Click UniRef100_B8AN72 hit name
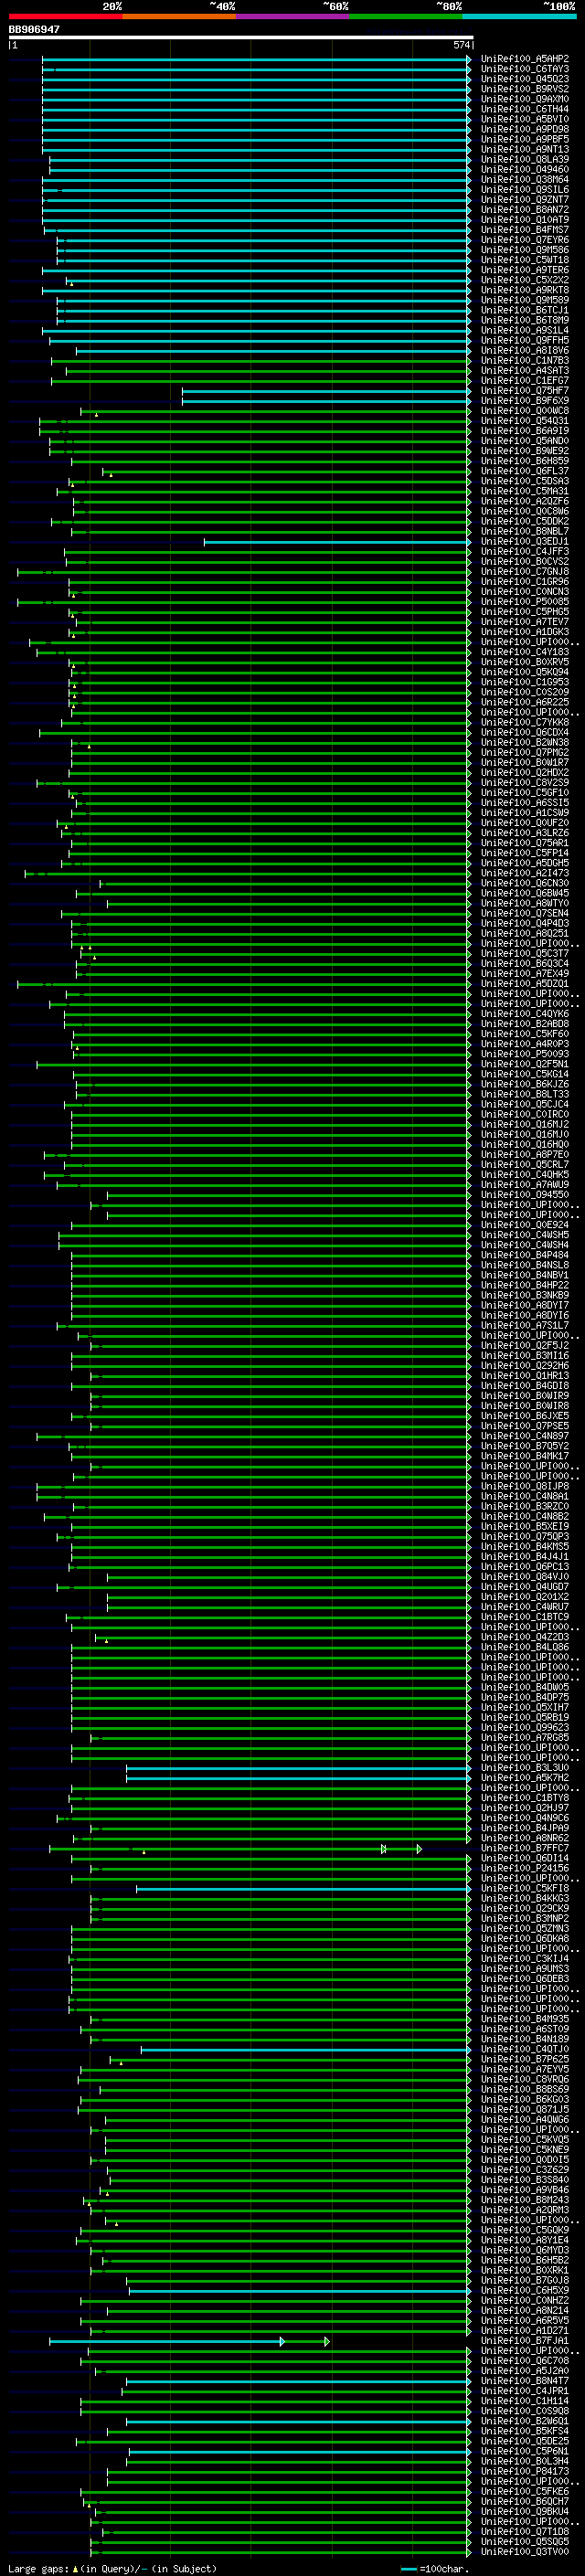Viewport: 585px width, 2576px height. tap(525, 210)
